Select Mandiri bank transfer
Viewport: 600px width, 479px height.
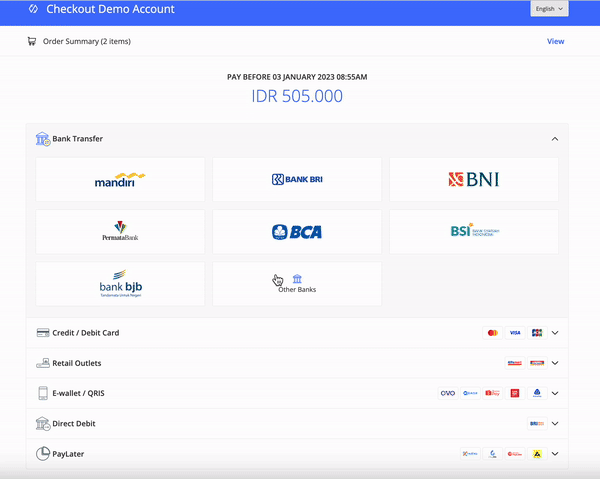pos(120,179)
